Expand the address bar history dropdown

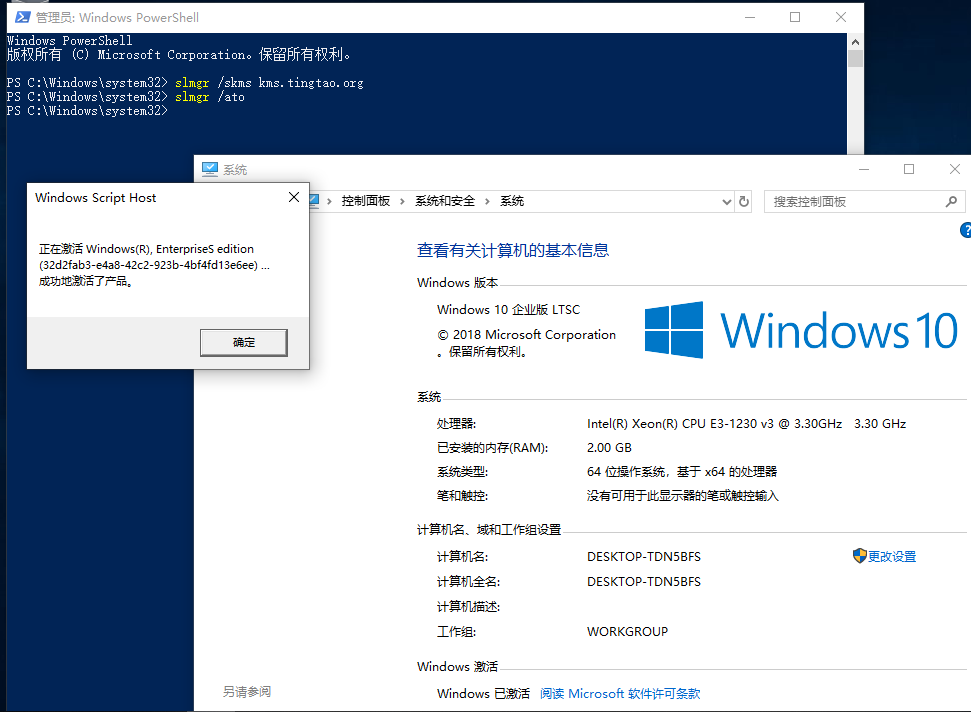[726, 202]
